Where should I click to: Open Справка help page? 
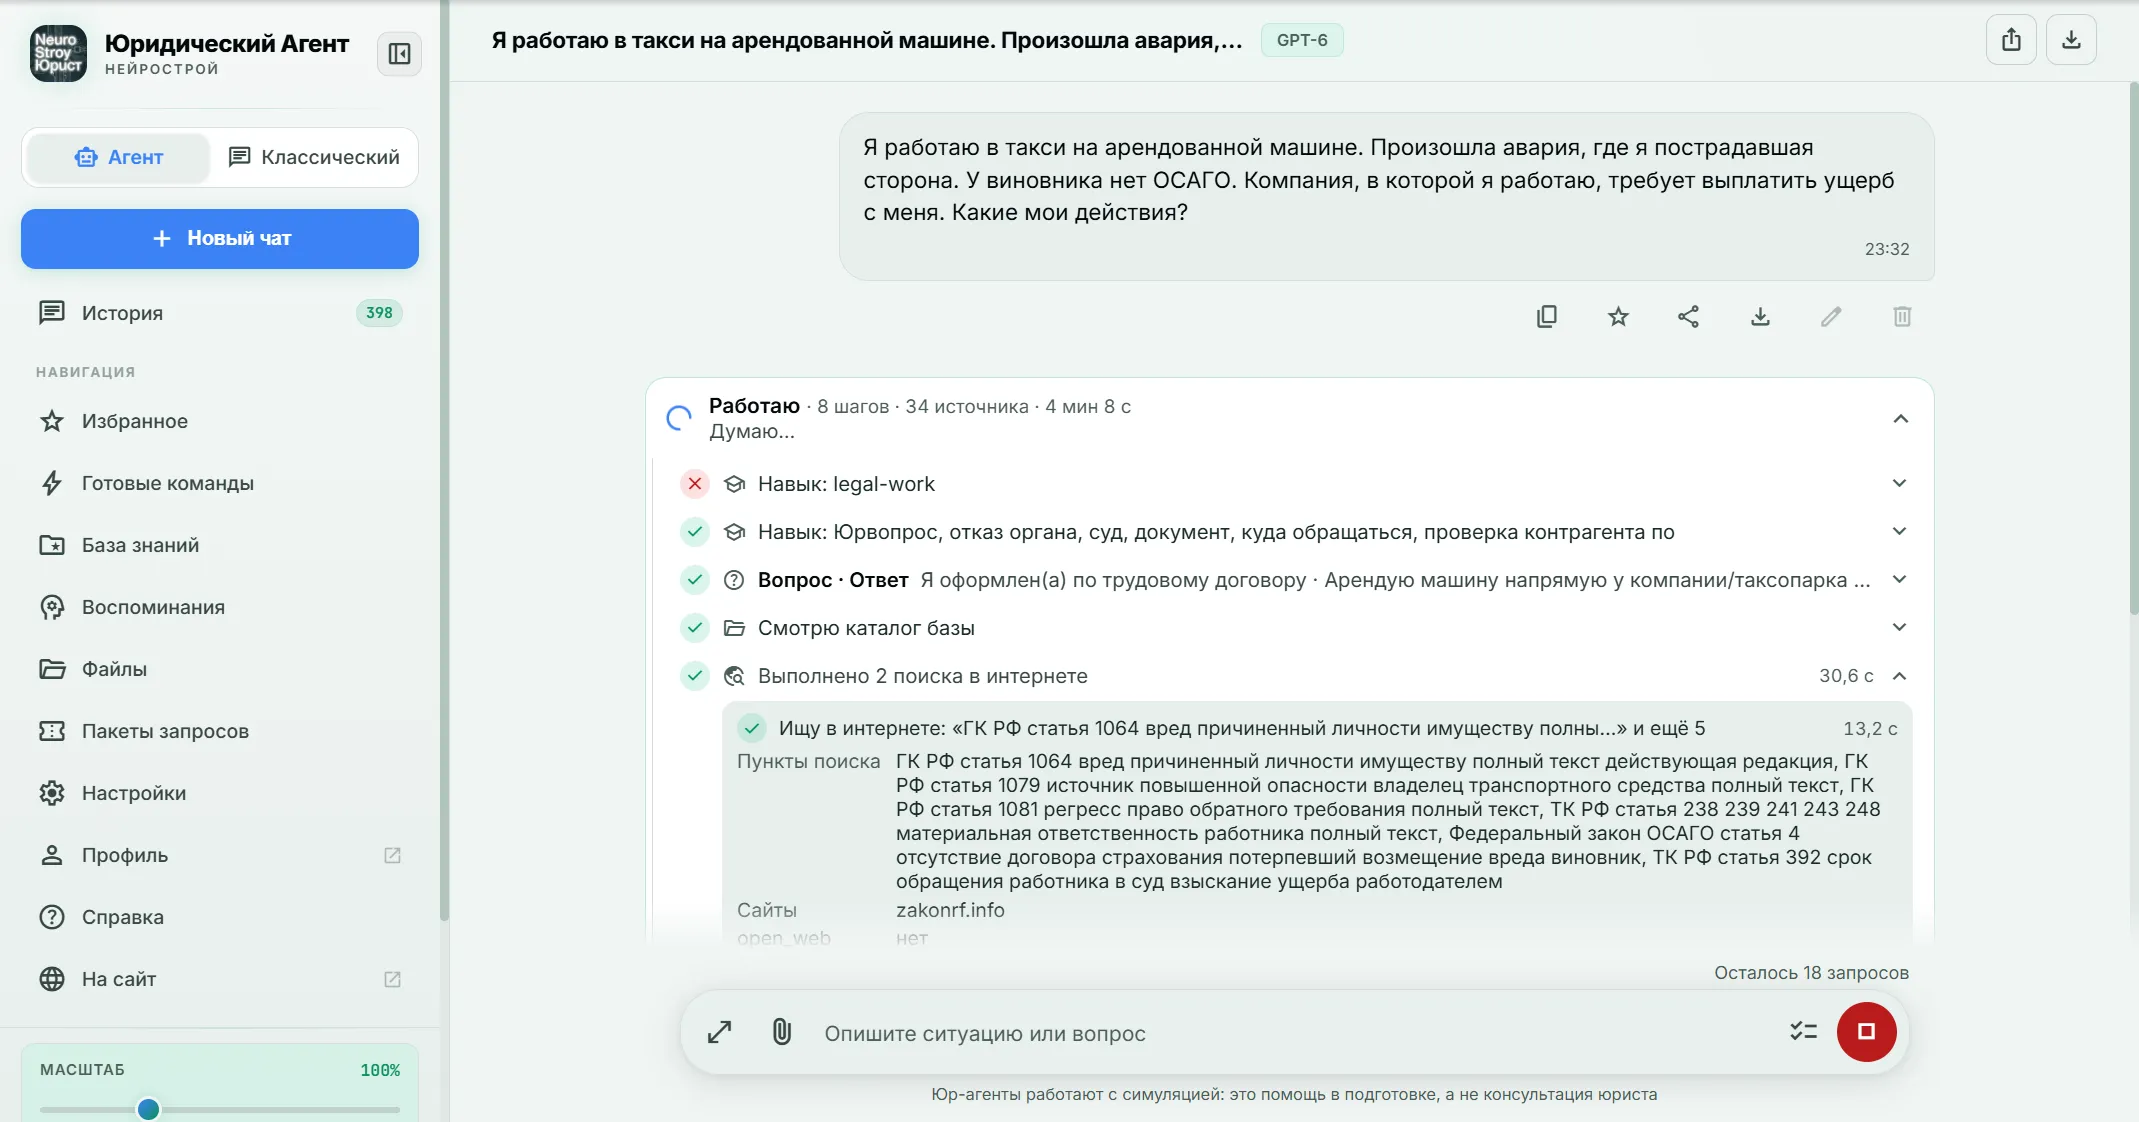(220, 917)
